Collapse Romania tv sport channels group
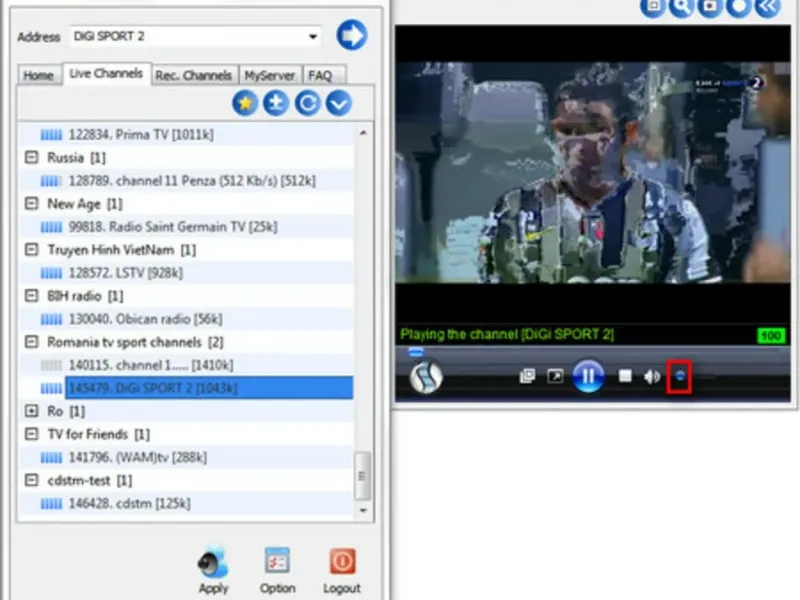800x600 pixels. pos(32,342)
